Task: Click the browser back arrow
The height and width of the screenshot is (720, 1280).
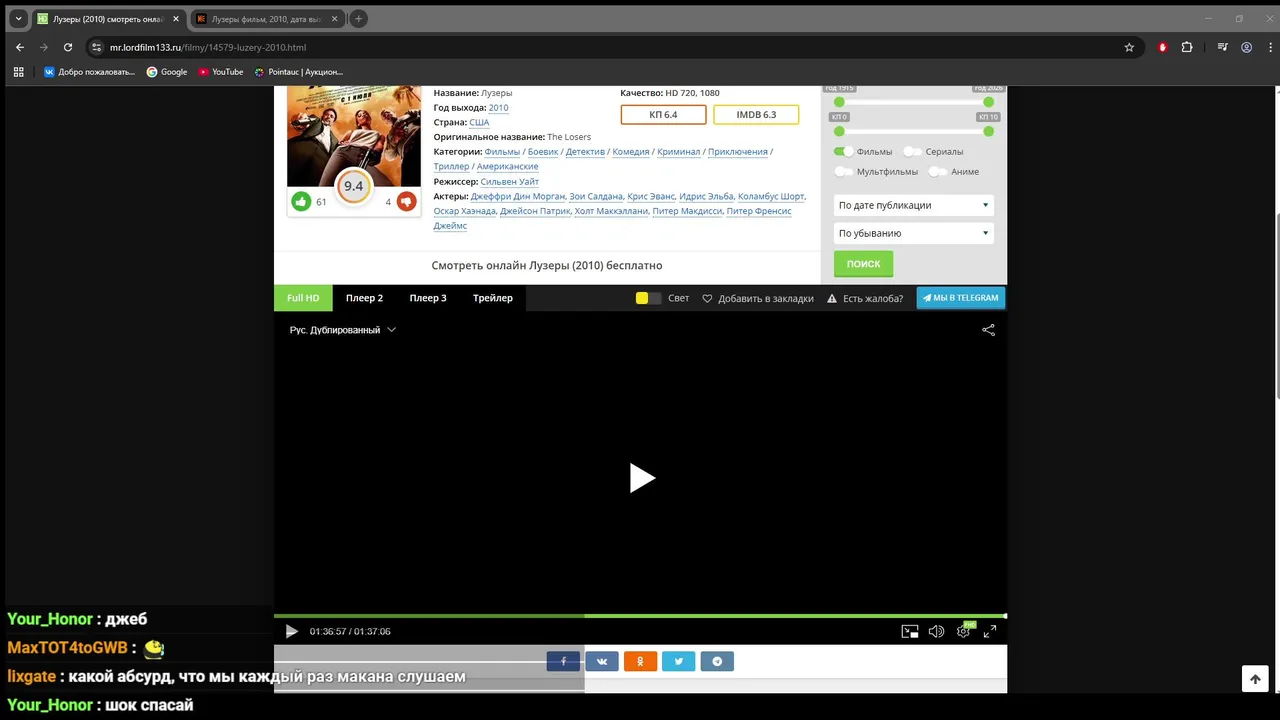Action: click(20, 47)
